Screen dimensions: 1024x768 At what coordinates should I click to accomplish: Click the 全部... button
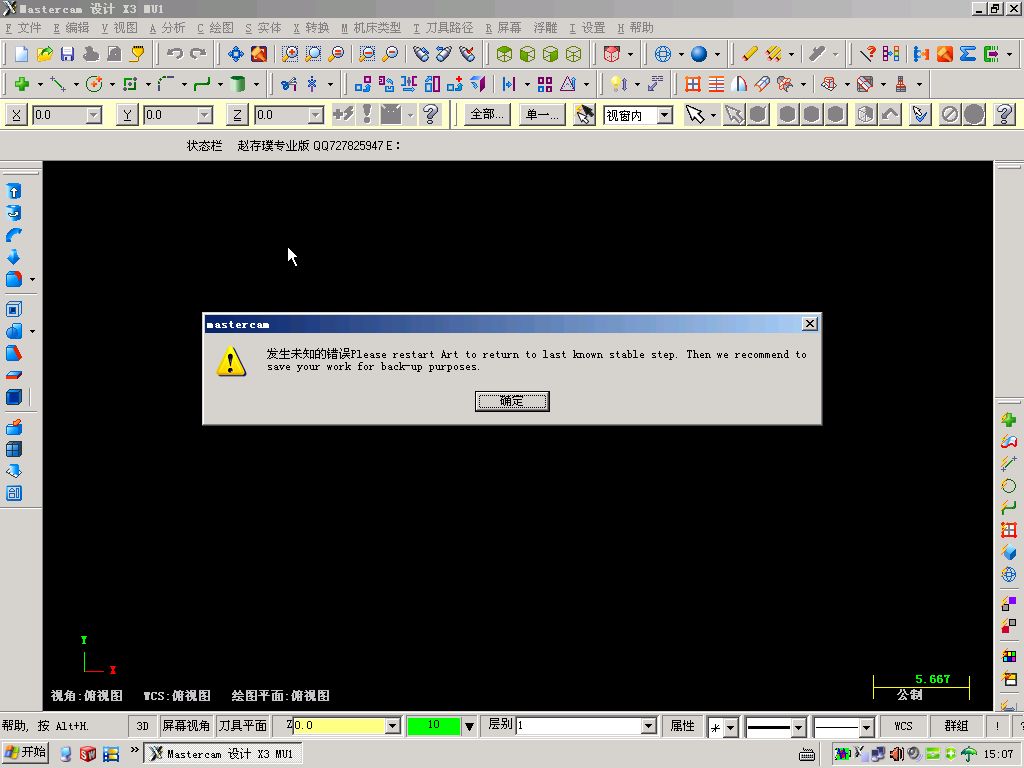pos(487,115)
